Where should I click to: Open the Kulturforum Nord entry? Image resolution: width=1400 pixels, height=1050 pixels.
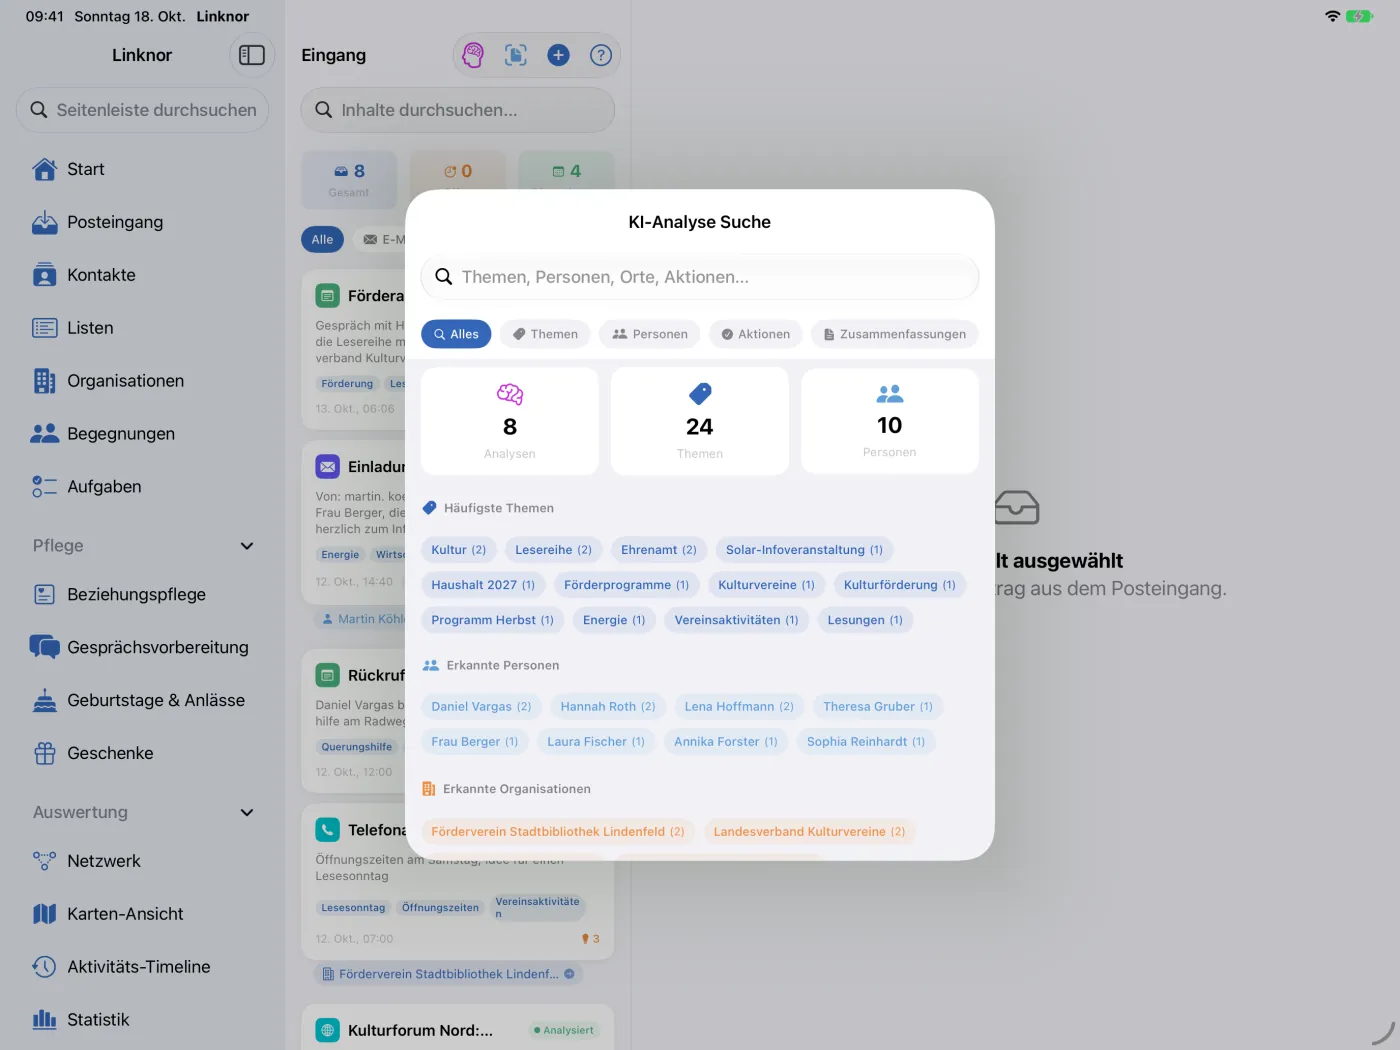click(458, 1030)
